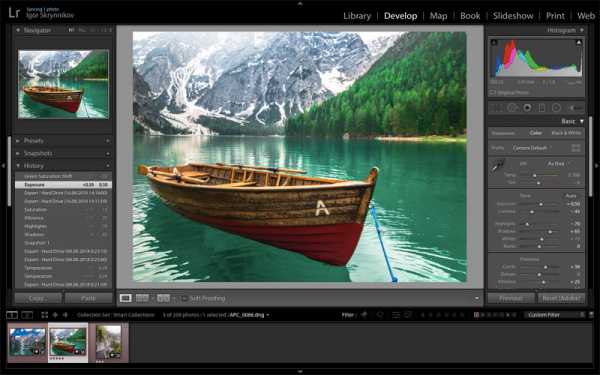Switch to the Library module
Image resolution: width=600 pixels, height=375 pixels.
click(357, 16)
